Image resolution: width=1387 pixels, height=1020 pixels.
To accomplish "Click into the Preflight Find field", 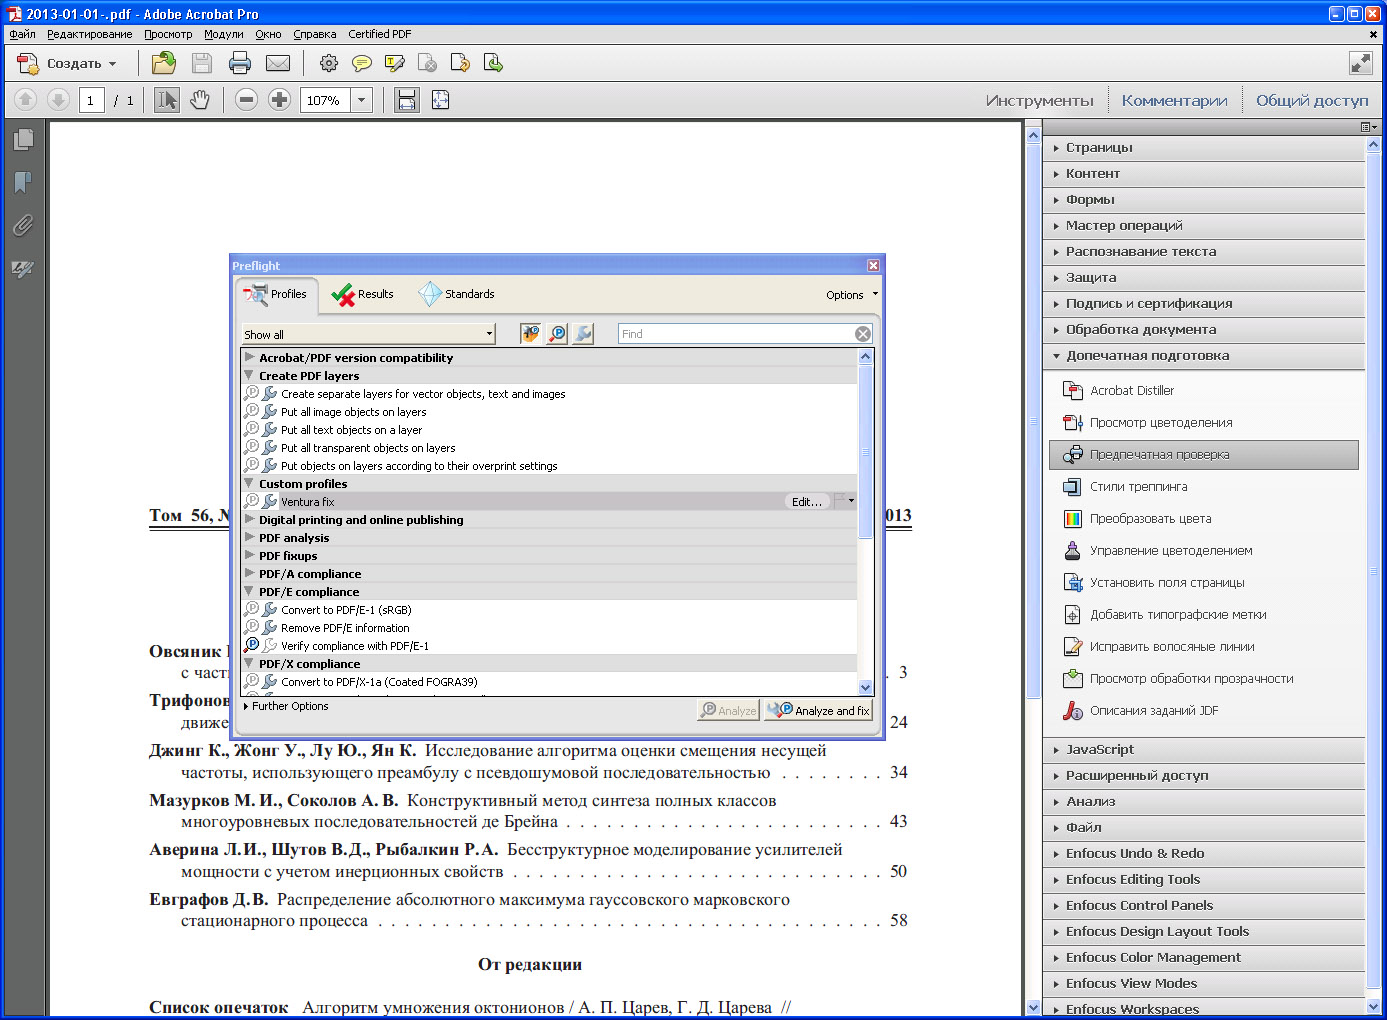I will point(735,334).
